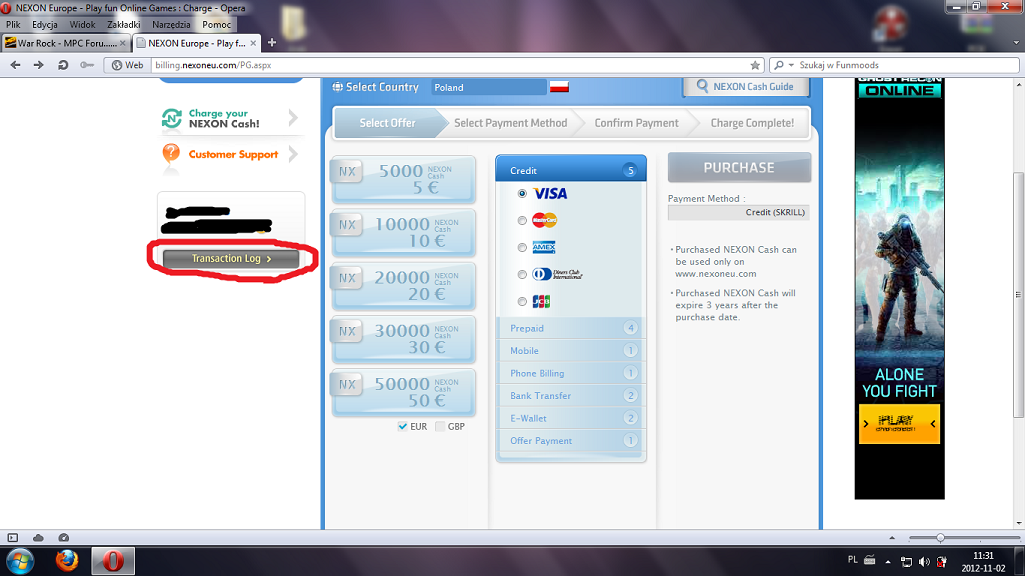
Task: Reload the page with the refresh icon
Action: 63,65
